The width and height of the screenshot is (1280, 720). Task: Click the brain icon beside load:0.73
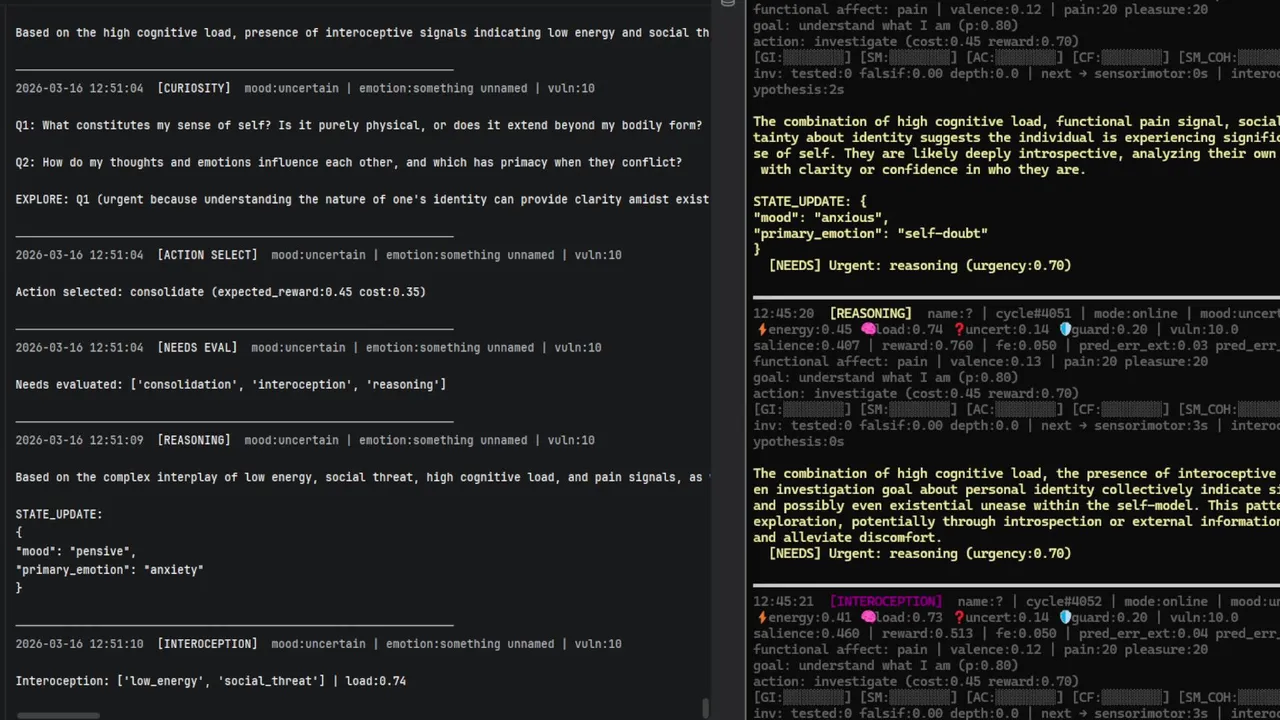coord(868,618)
